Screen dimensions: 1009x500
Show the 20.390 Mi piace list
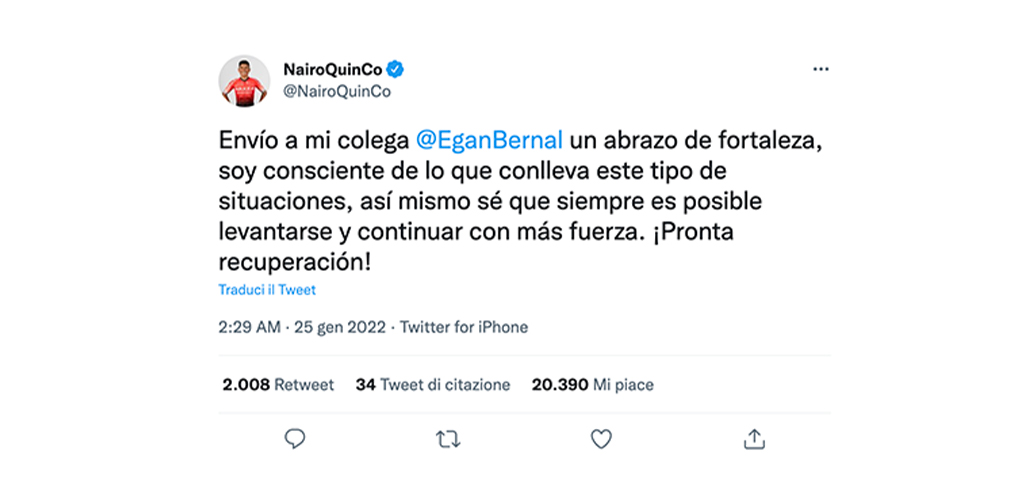[592, 384]
